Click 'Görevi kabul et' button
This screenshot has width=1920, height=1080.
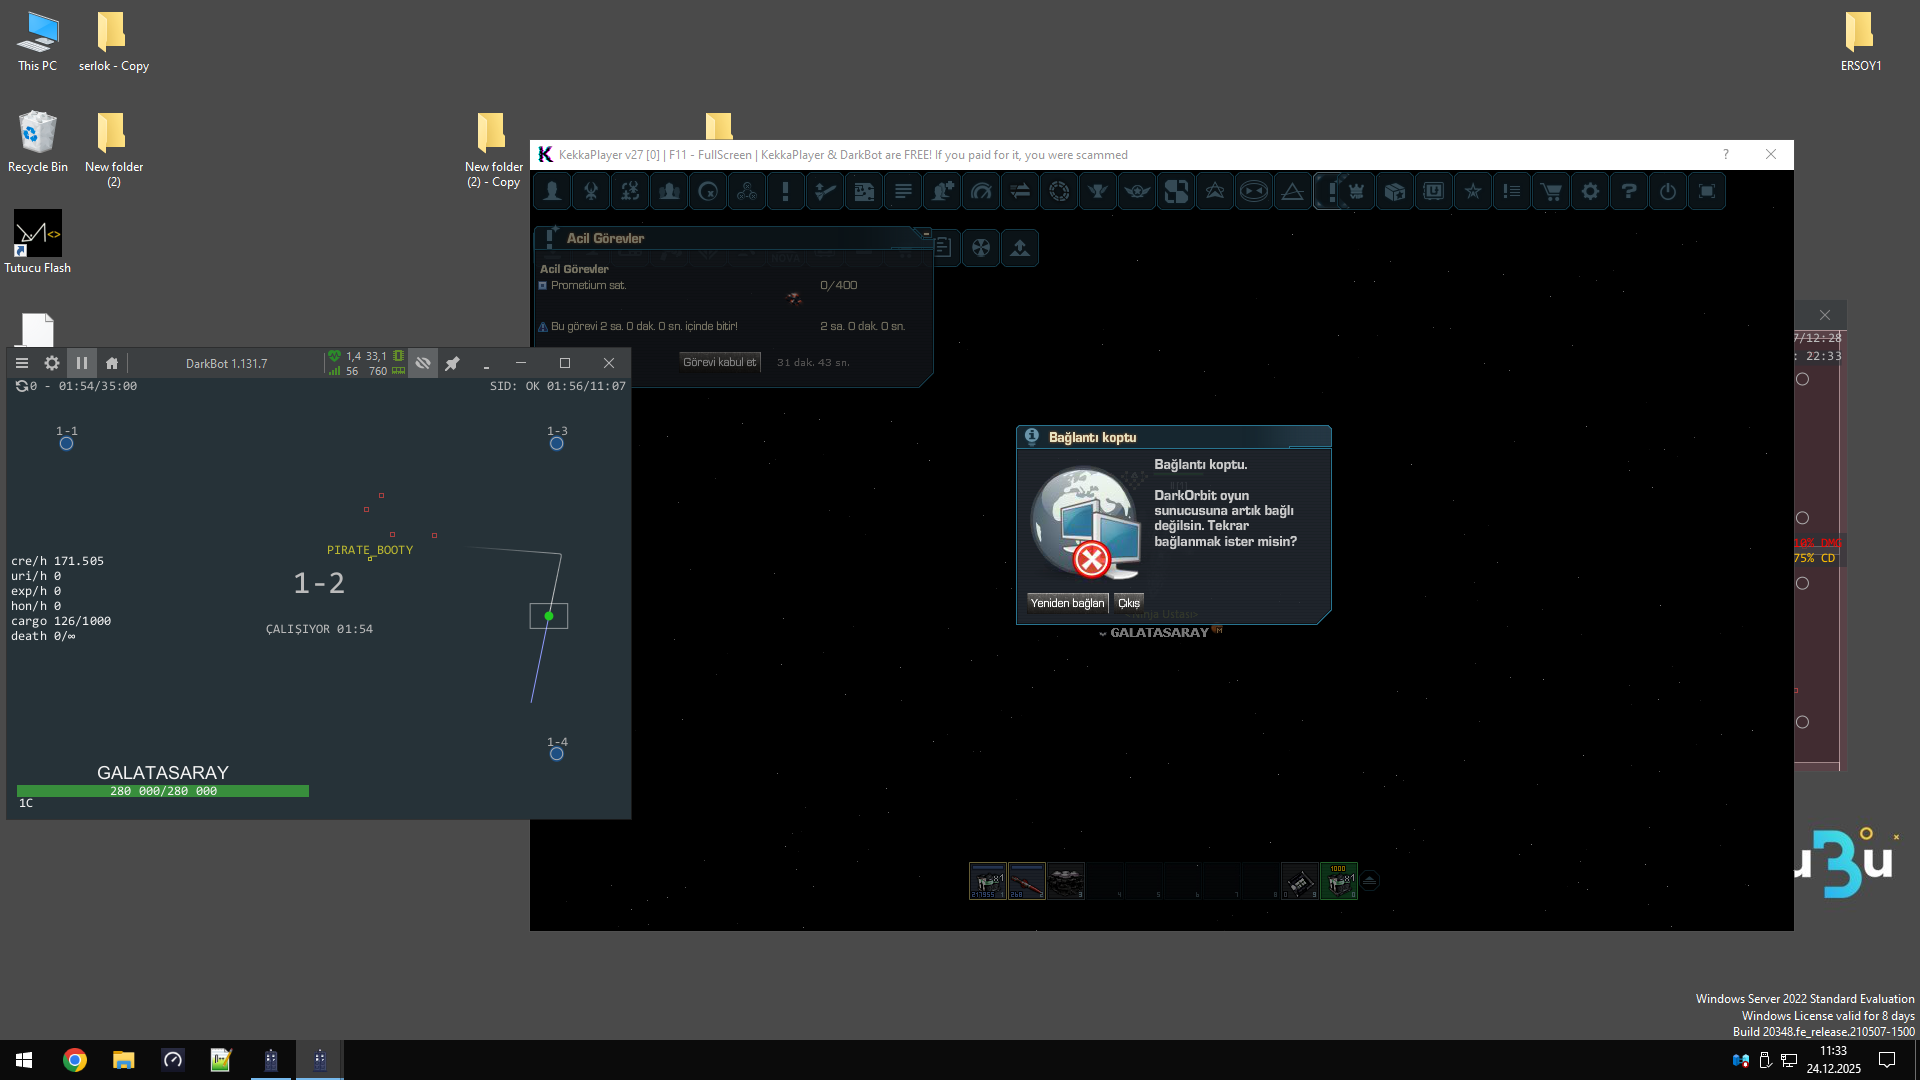tap(720, 362)
